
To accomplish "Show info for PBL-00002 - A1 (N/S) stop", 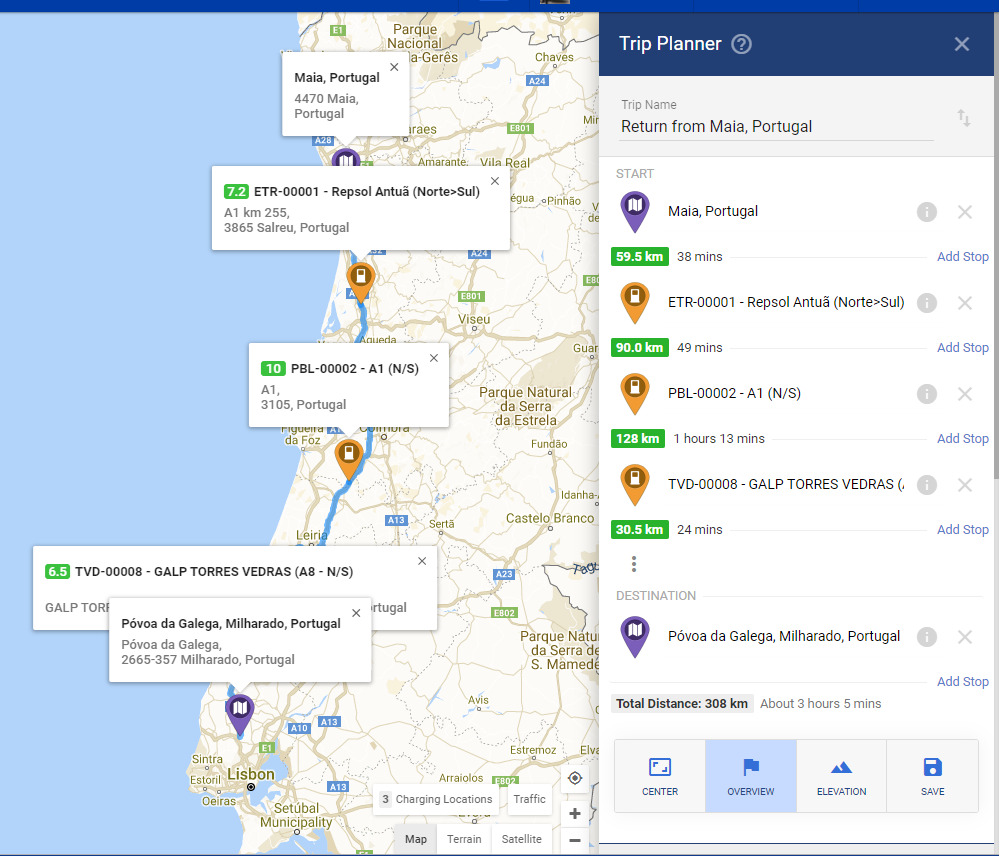I will 927,394.
